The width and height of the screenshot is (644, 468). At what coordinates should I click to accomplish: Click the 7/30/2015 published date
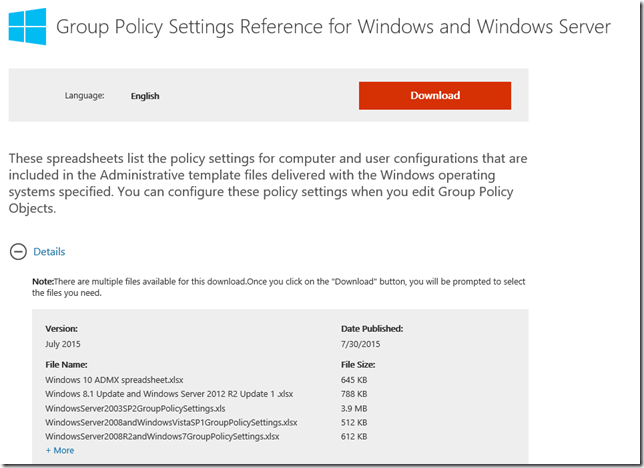pyautogui.click(x=362, y=343)
